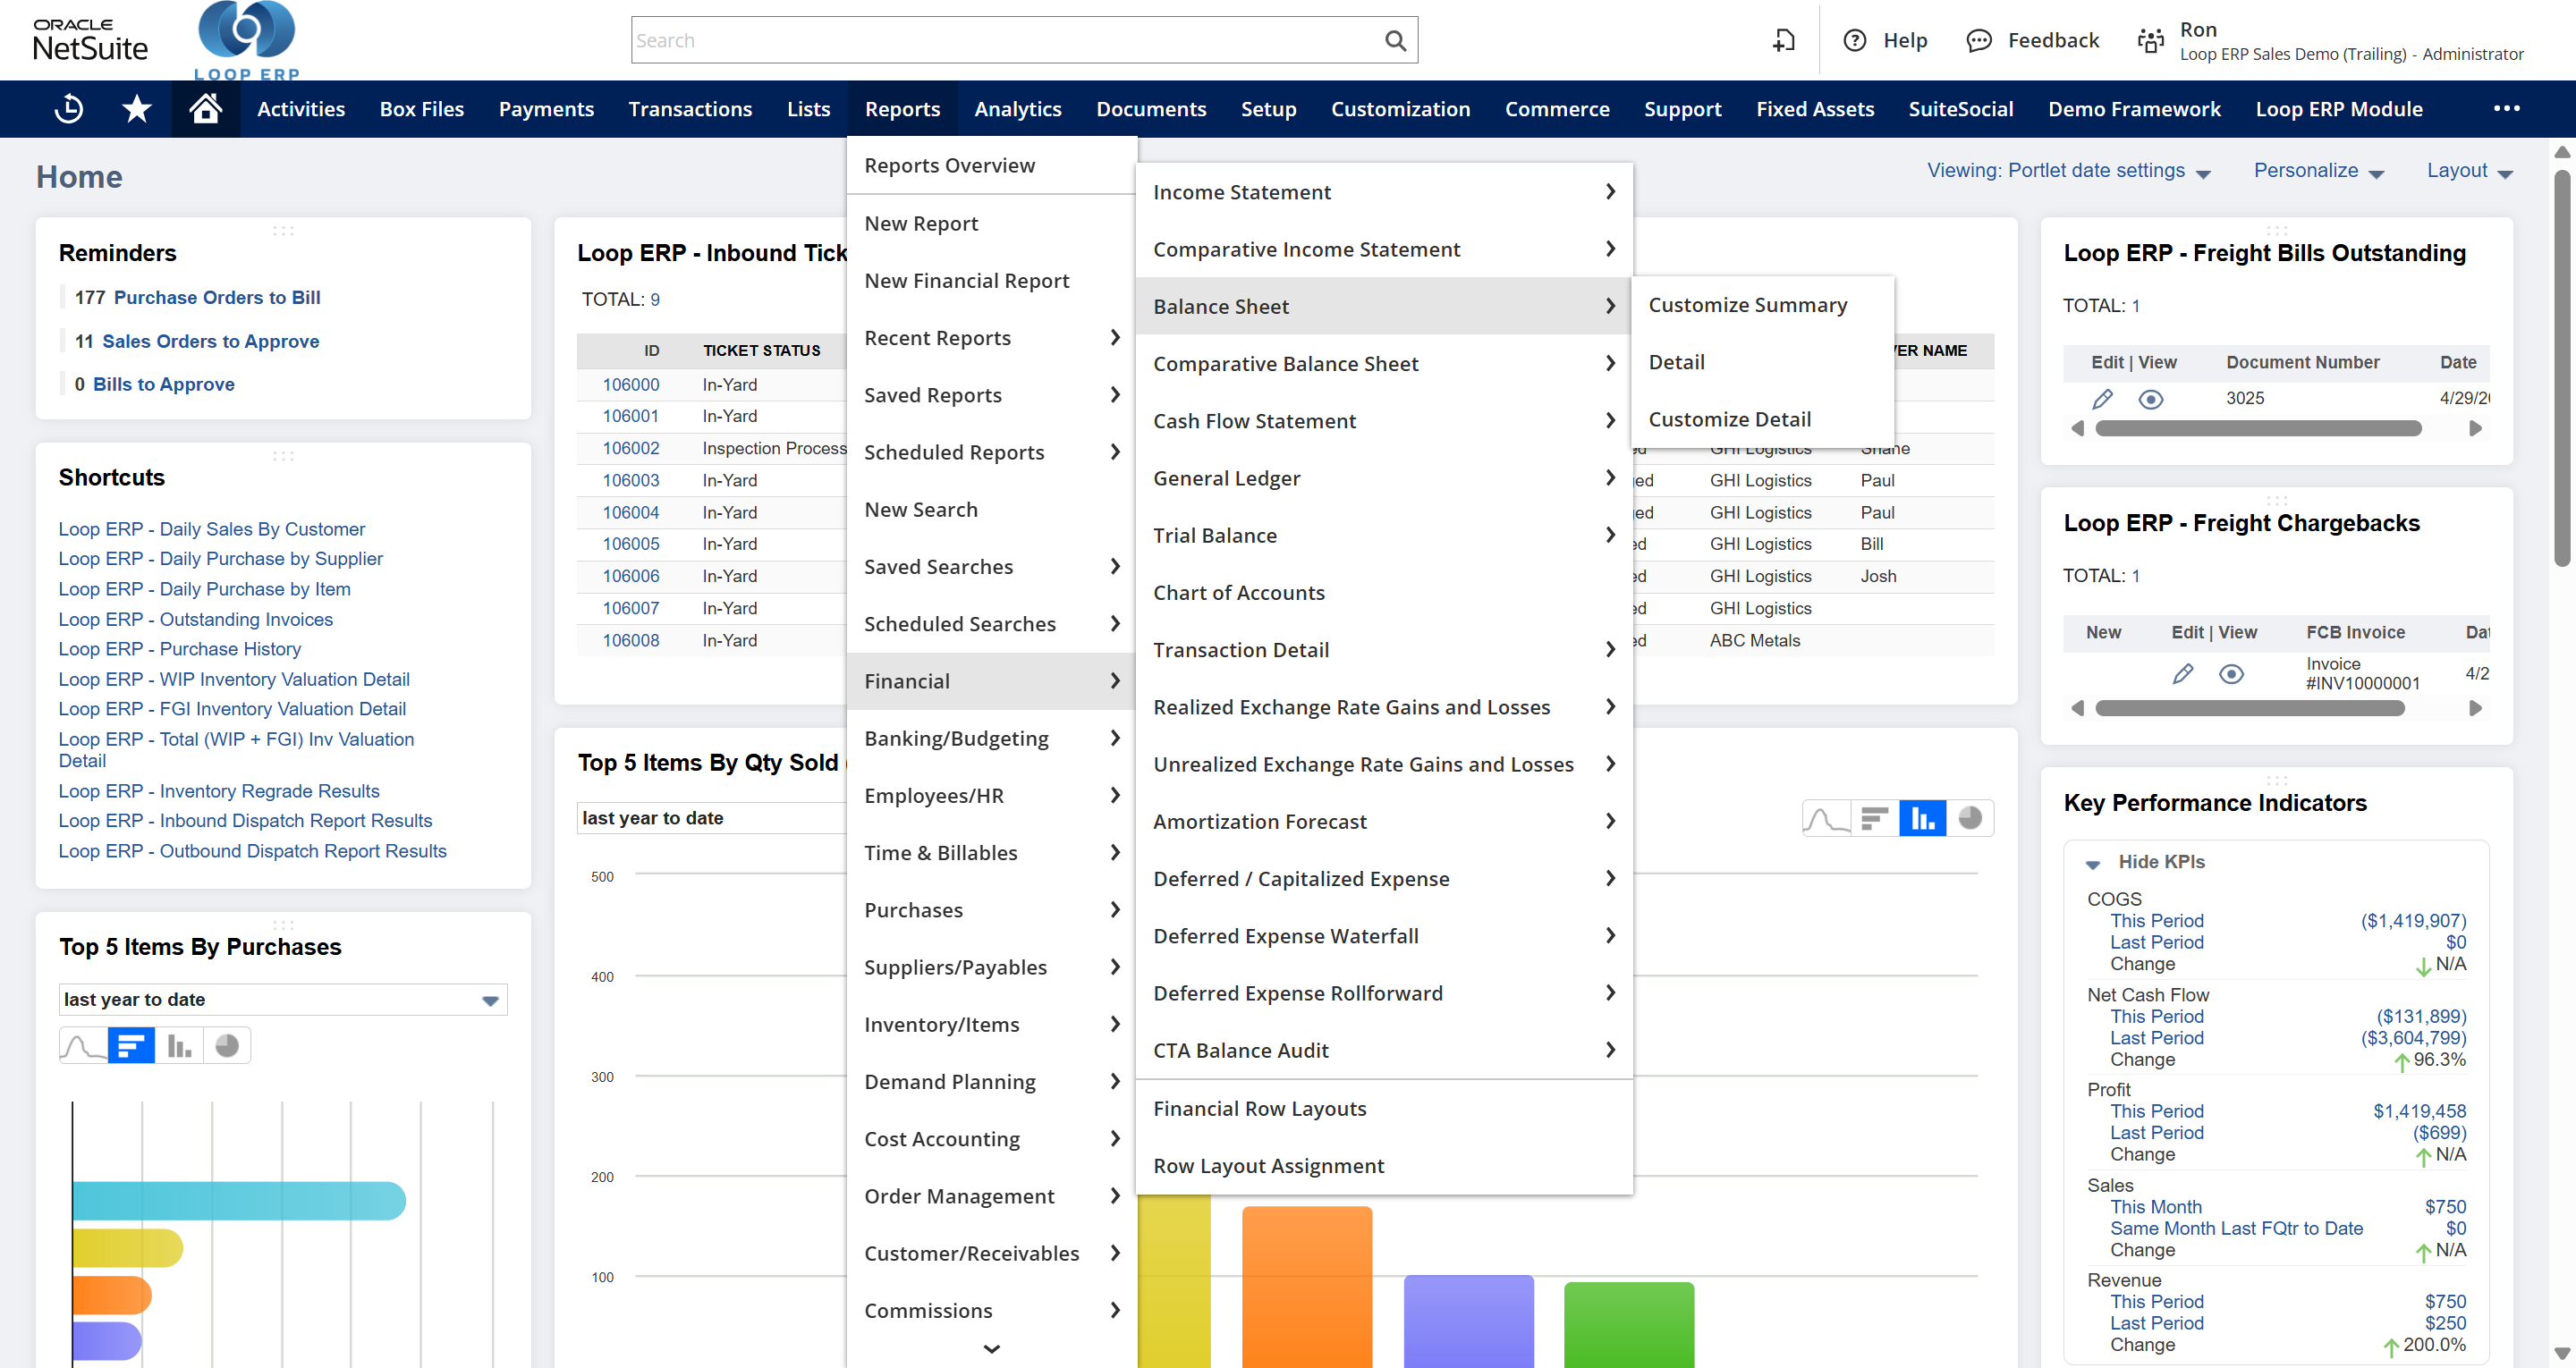Click the NetSuite logo
This screenshot has width=2576, height=1368.
pos(90,40)
